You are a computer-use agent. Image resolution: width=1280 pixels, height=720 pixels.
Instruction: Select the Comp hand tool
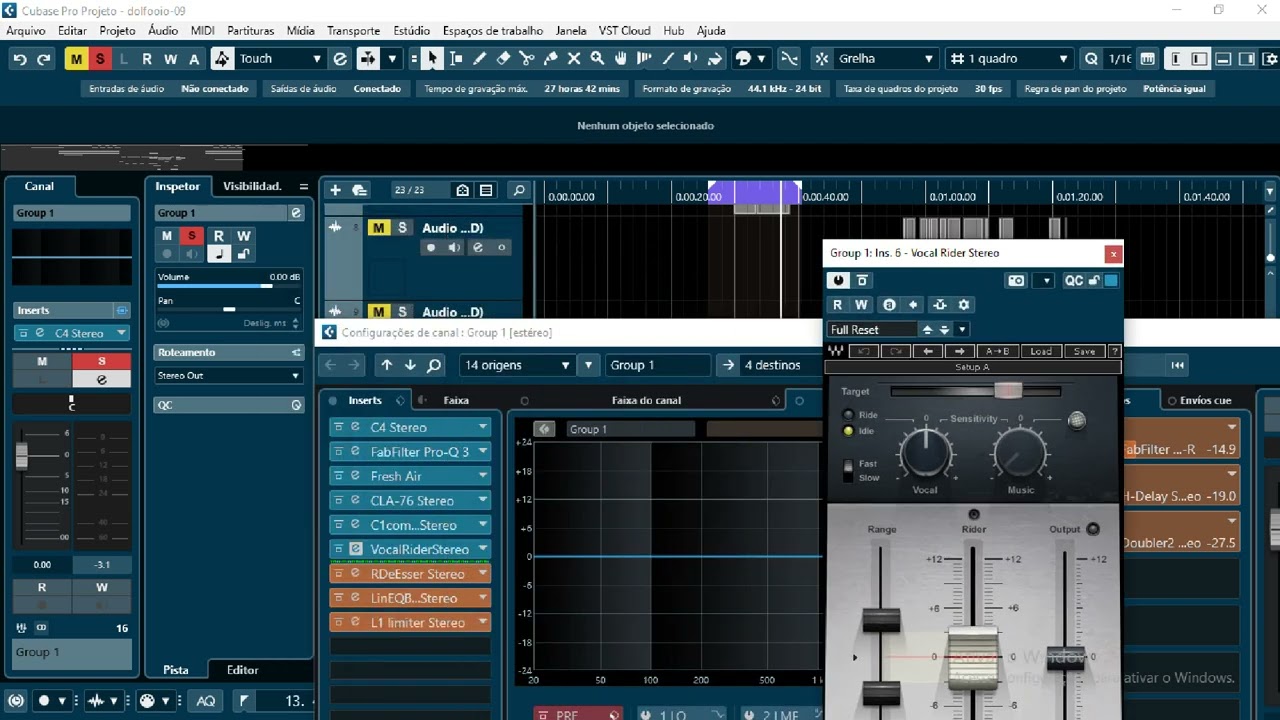[x=621, y=59]
